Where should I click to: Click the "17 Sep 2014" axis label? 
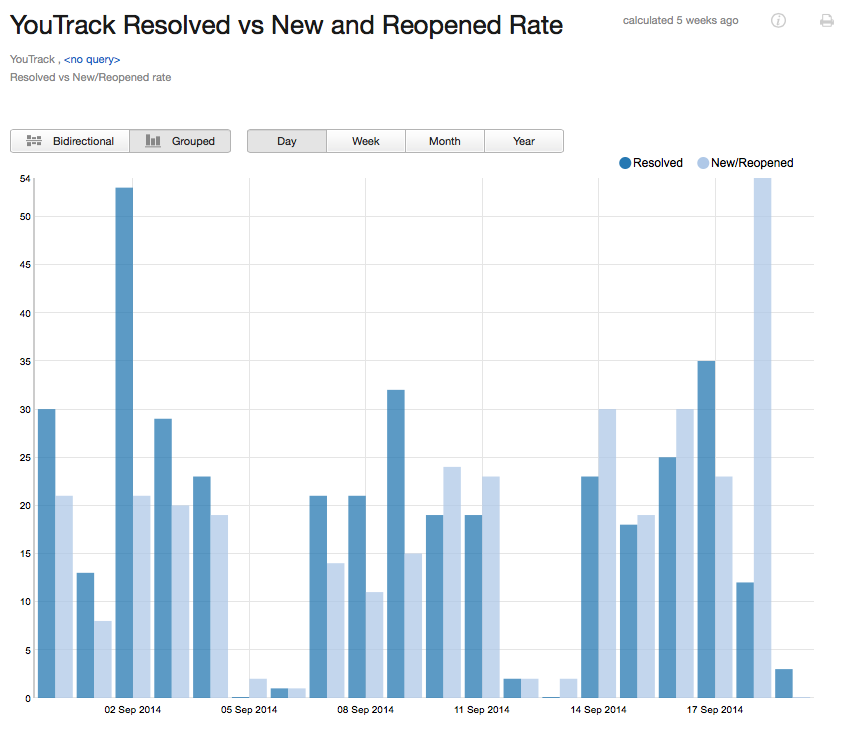point(713,709)
